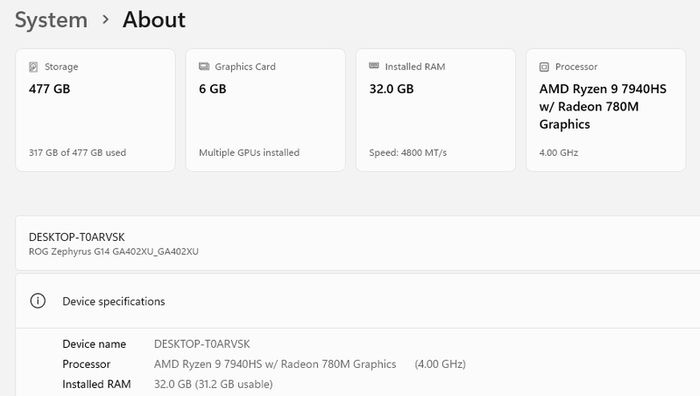Click the Graphics Card icon
Screen dimensions: 700x396
tap(204, 67)
